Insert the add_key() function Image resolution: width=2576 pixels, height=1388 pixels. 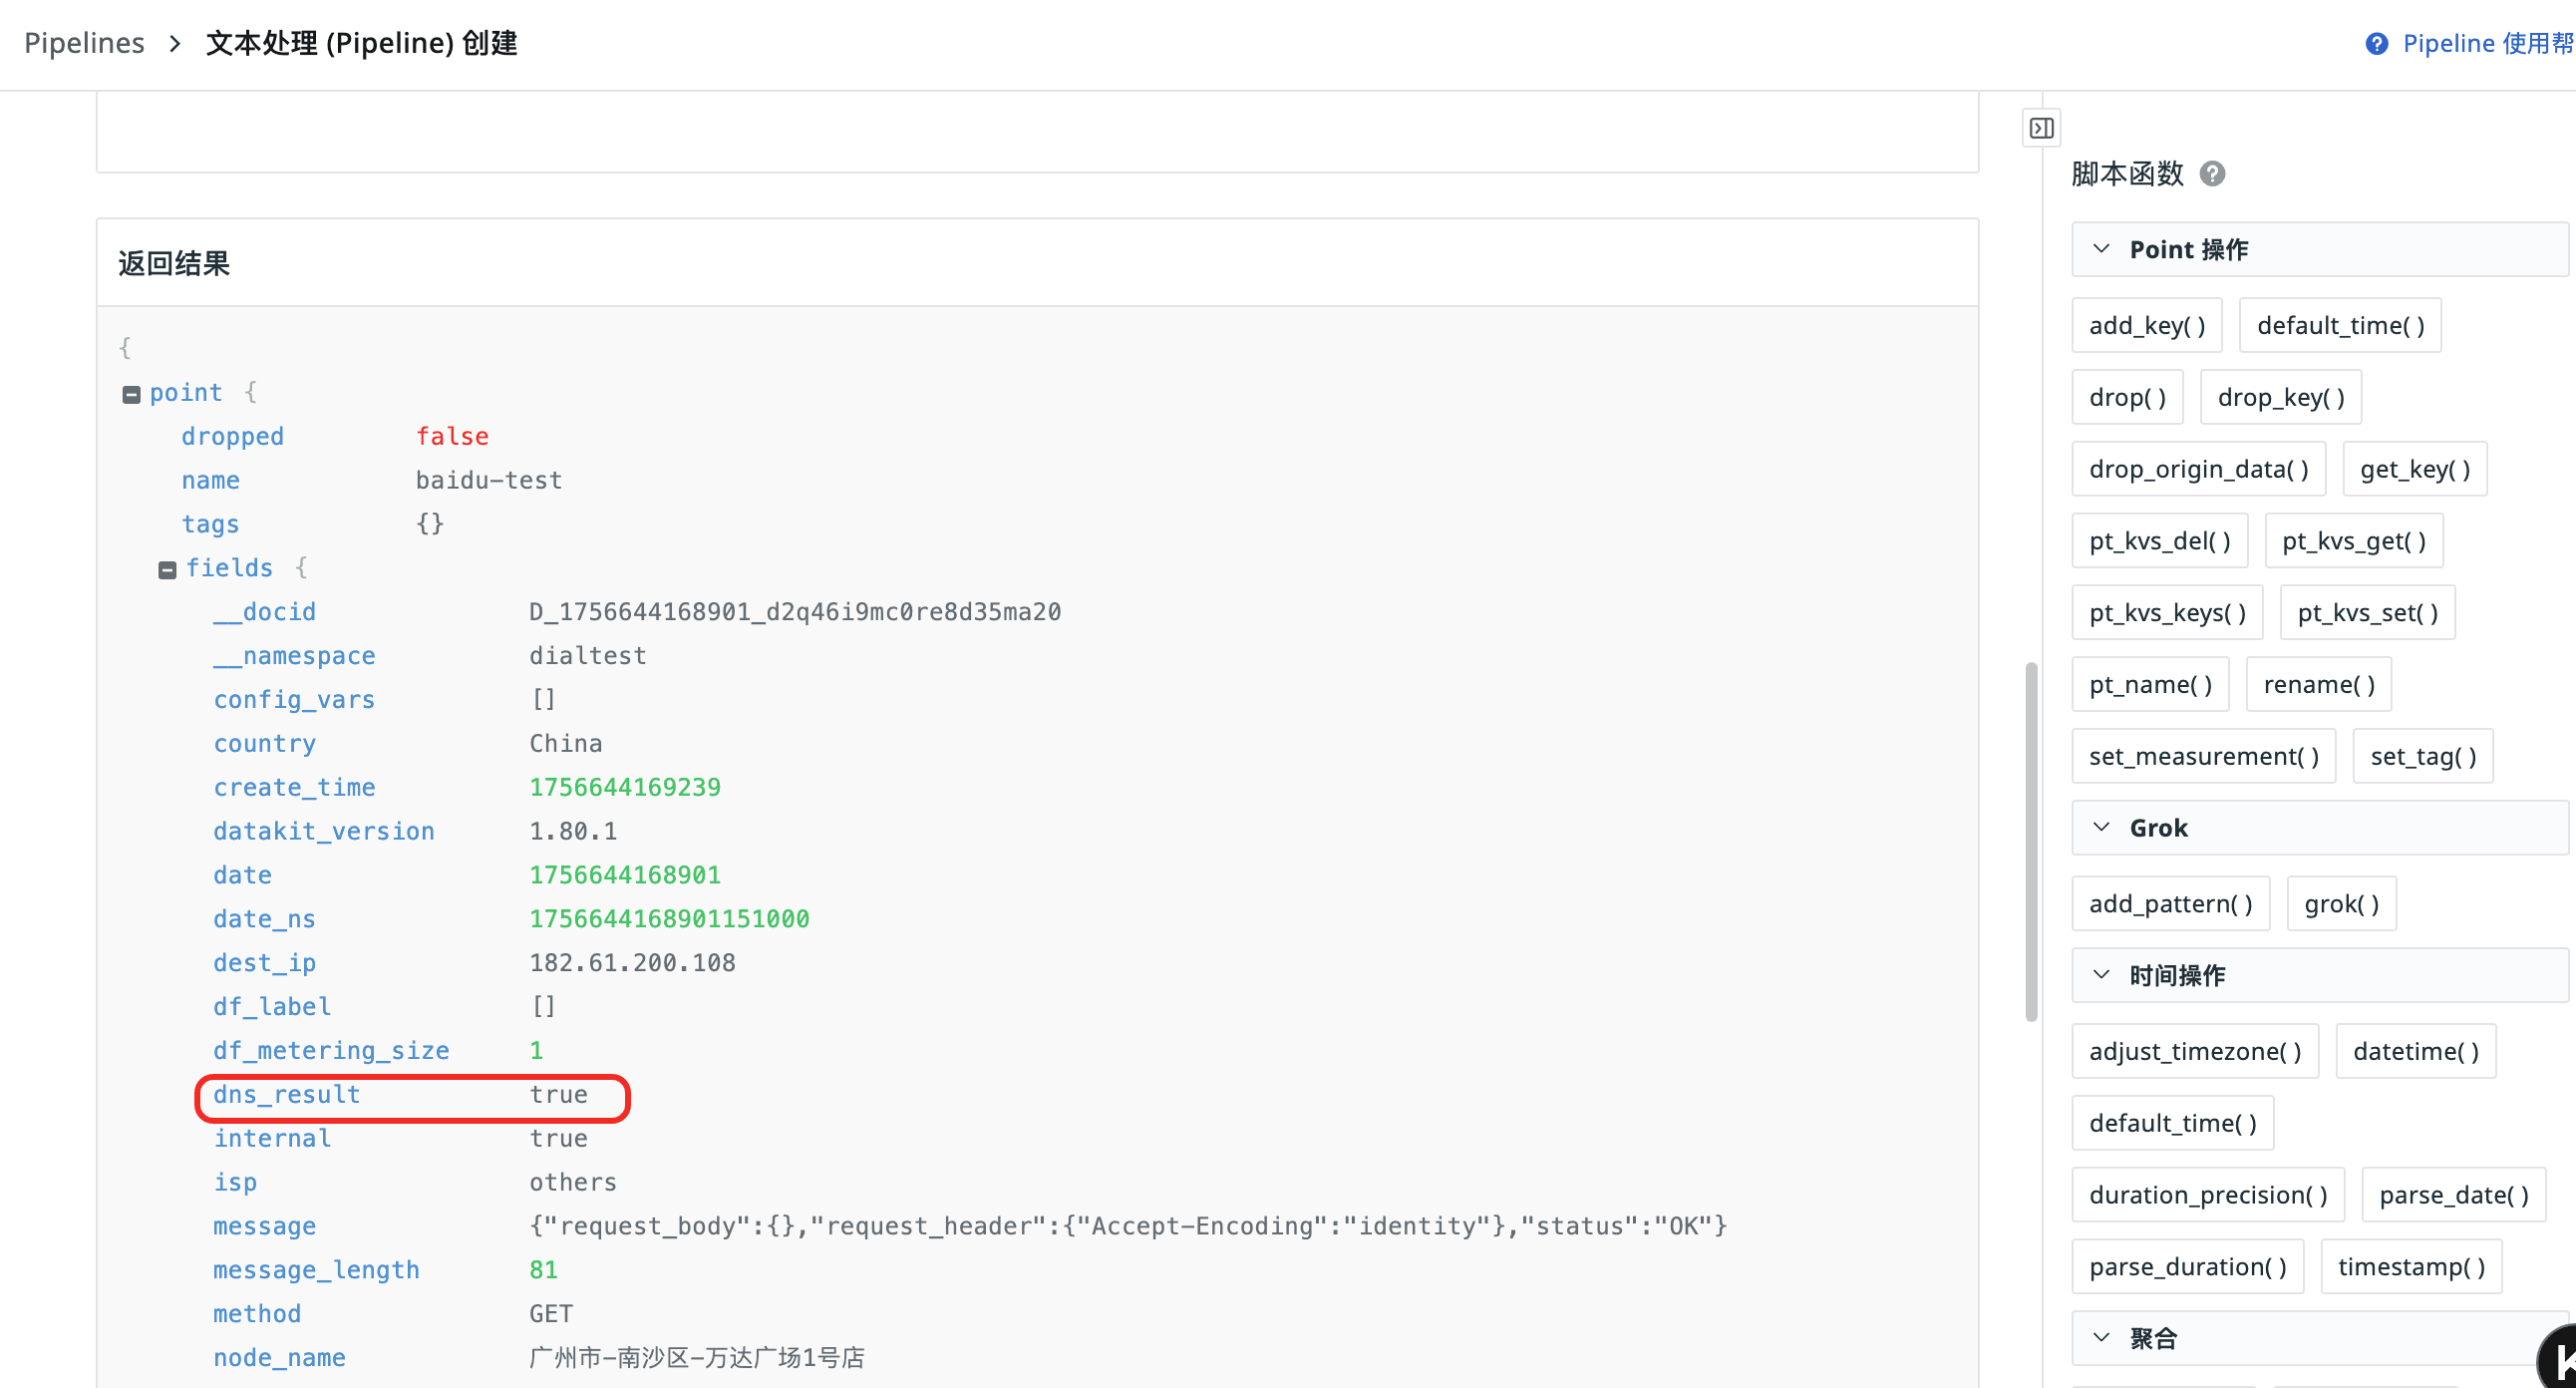click(x=2146, y=325)
